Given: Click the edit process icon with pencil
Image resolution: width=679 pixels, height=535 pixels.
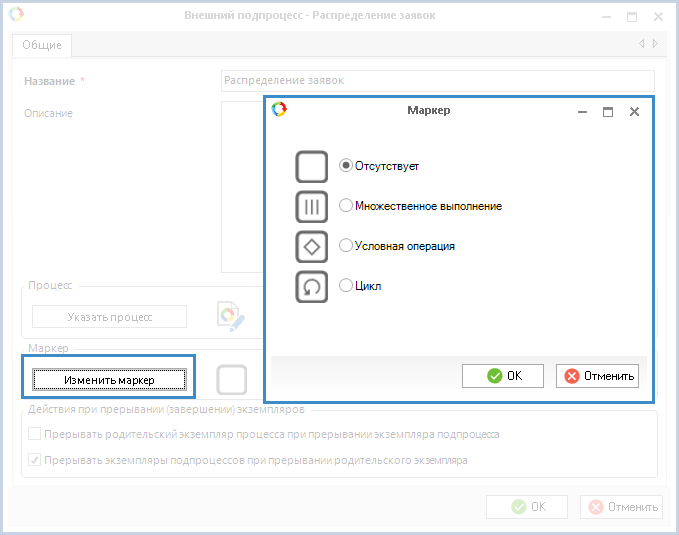Looking at the screenshot, I should [231, 317].
